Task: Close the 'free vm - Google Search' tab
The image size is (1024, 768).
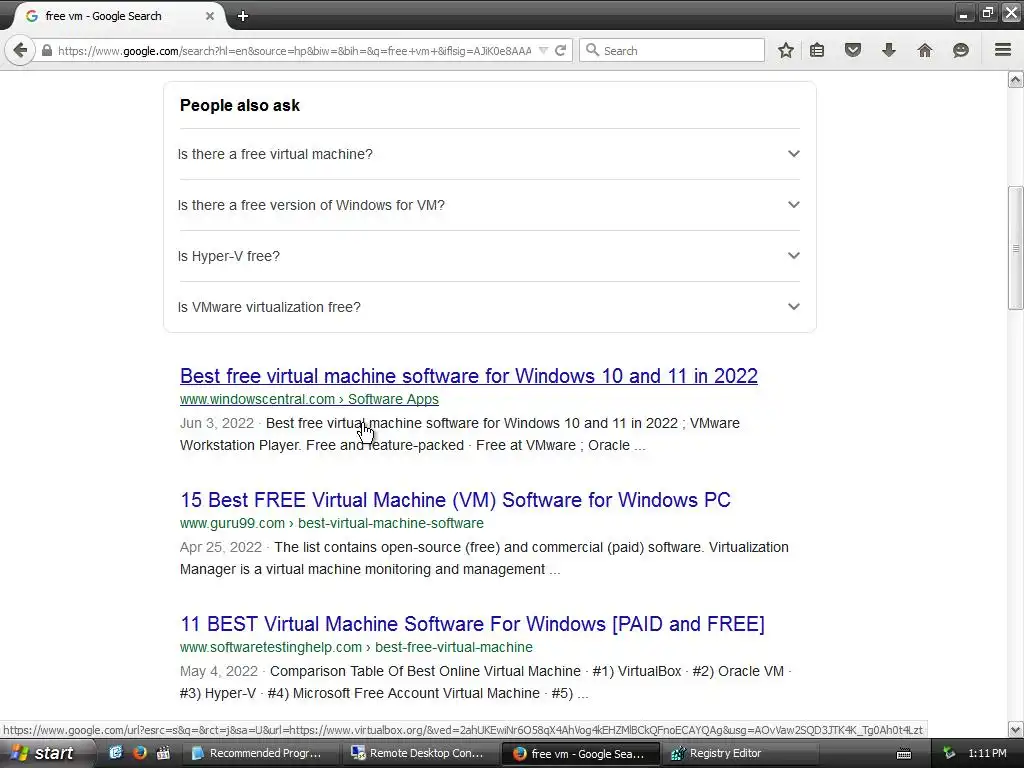Action: [x=210, y=16]
